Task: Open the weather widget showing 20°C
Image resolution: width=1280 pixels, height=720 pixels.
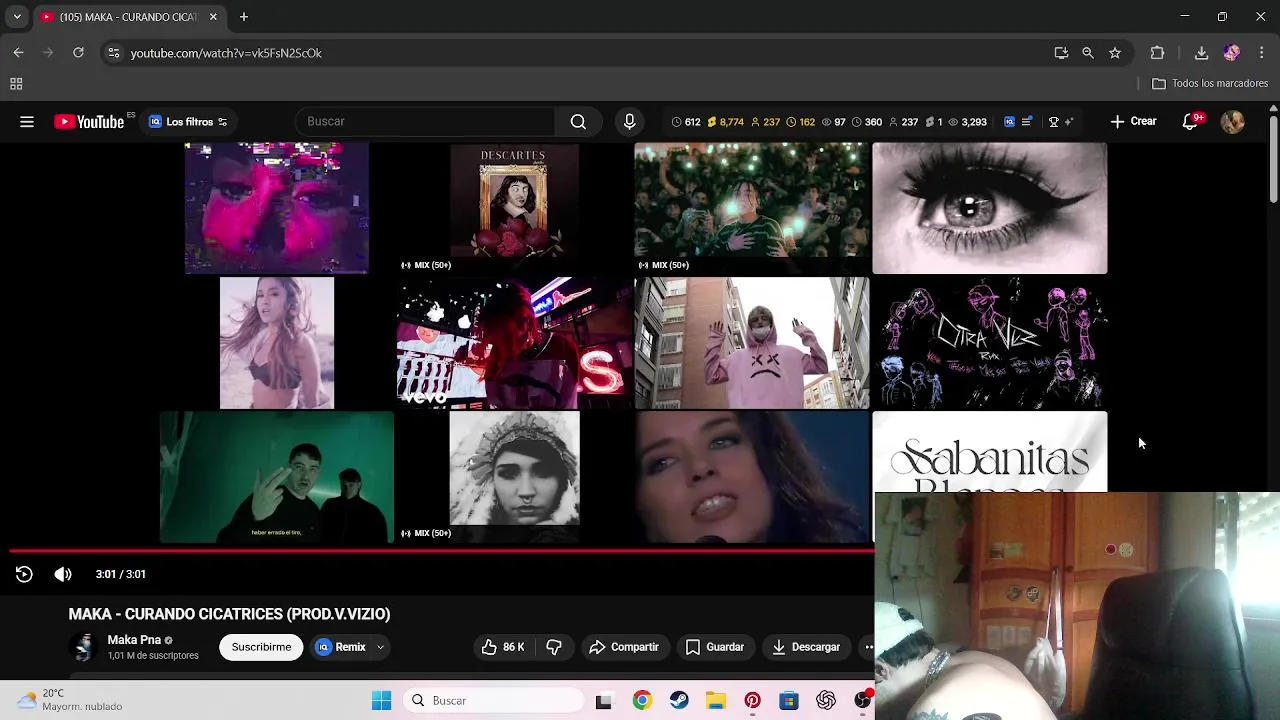Action: tap(70, 700)
